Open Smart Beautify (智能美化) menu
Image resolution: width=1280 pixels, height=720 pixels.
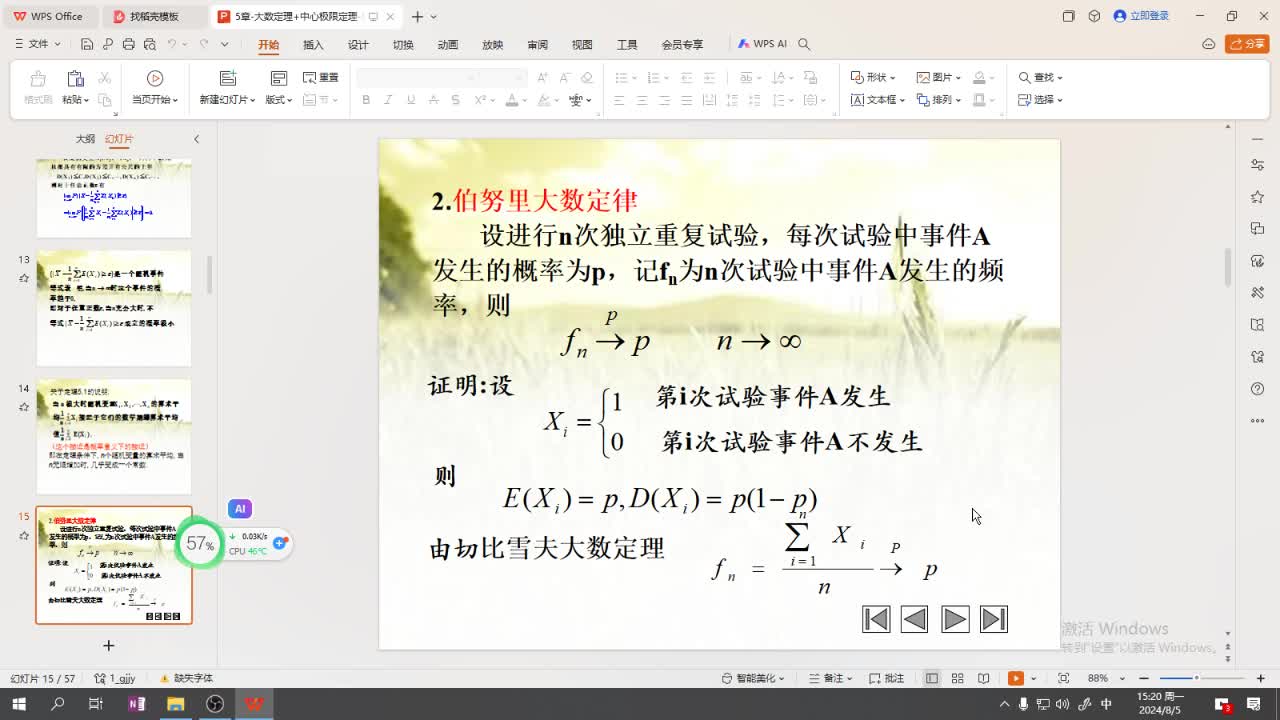coord(754,678)
